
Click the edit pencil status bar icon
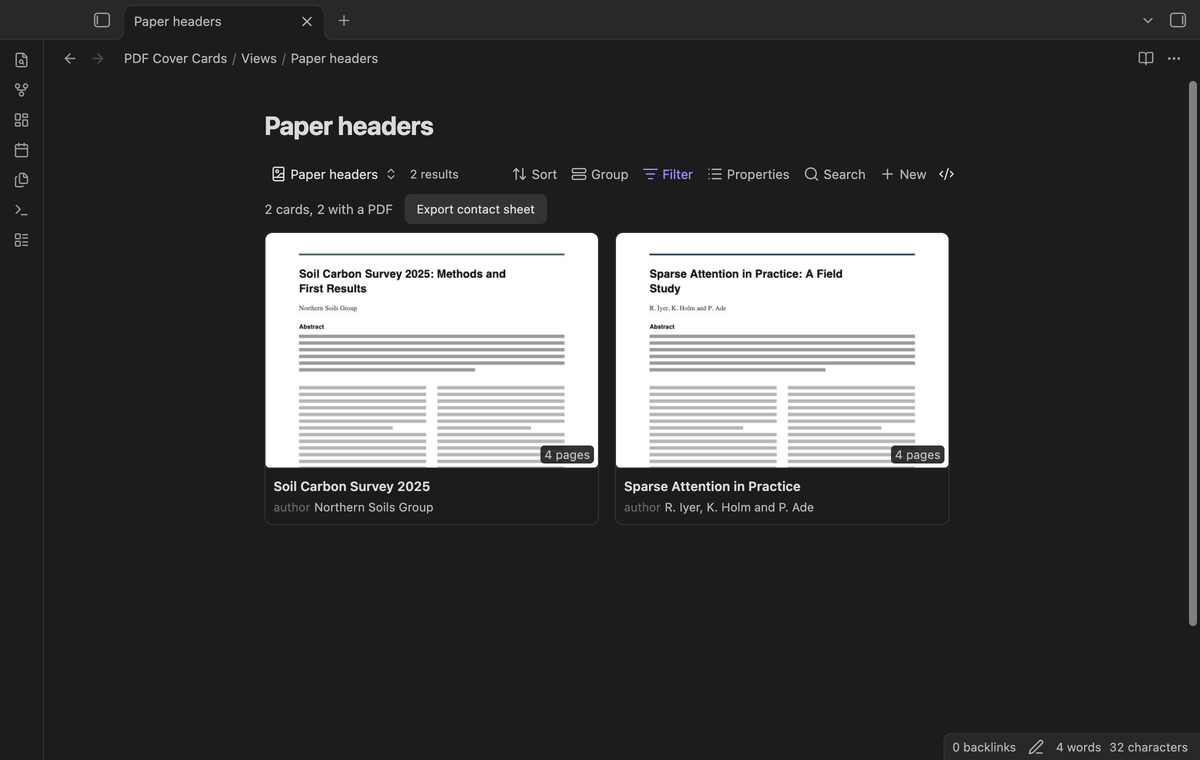click(x=1036, y=747)
